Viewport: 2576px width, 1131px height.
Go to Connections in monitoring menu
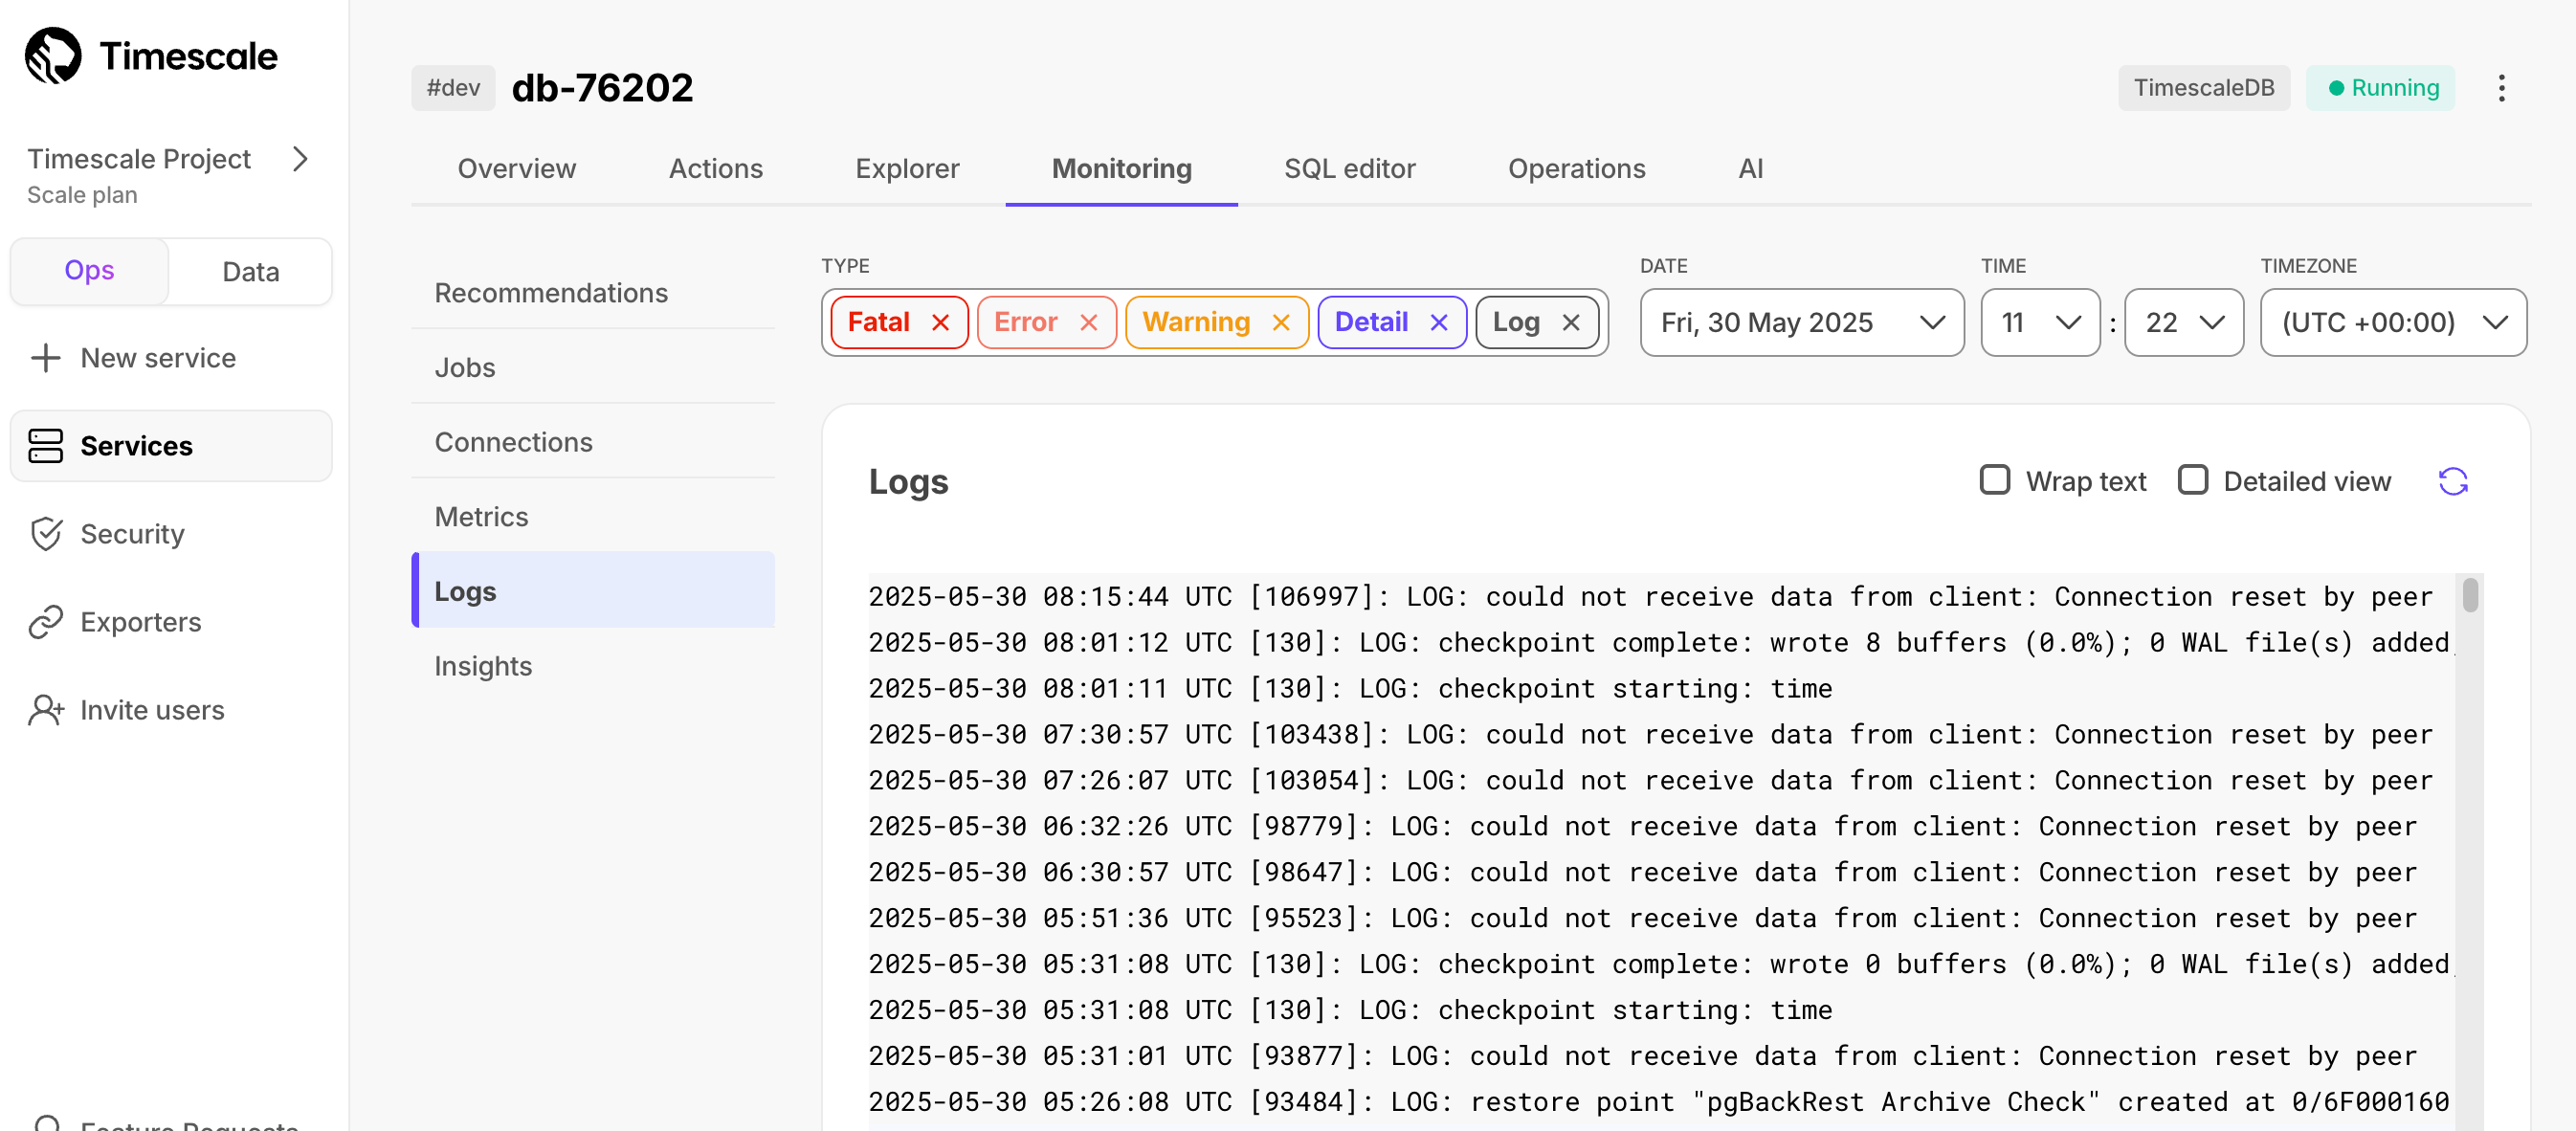[x=593, y=442]
